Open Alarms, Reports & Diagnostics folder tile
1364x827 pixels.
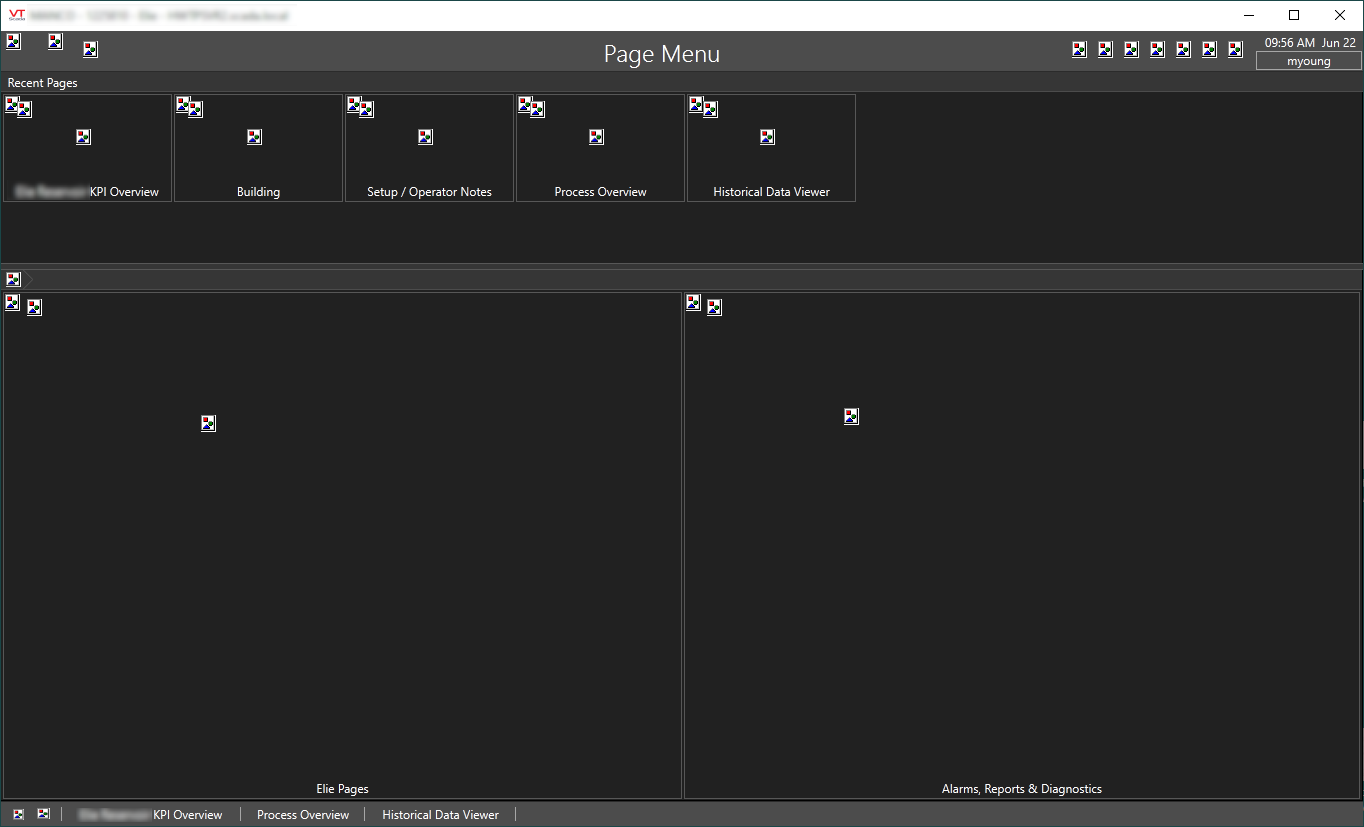1022,545
